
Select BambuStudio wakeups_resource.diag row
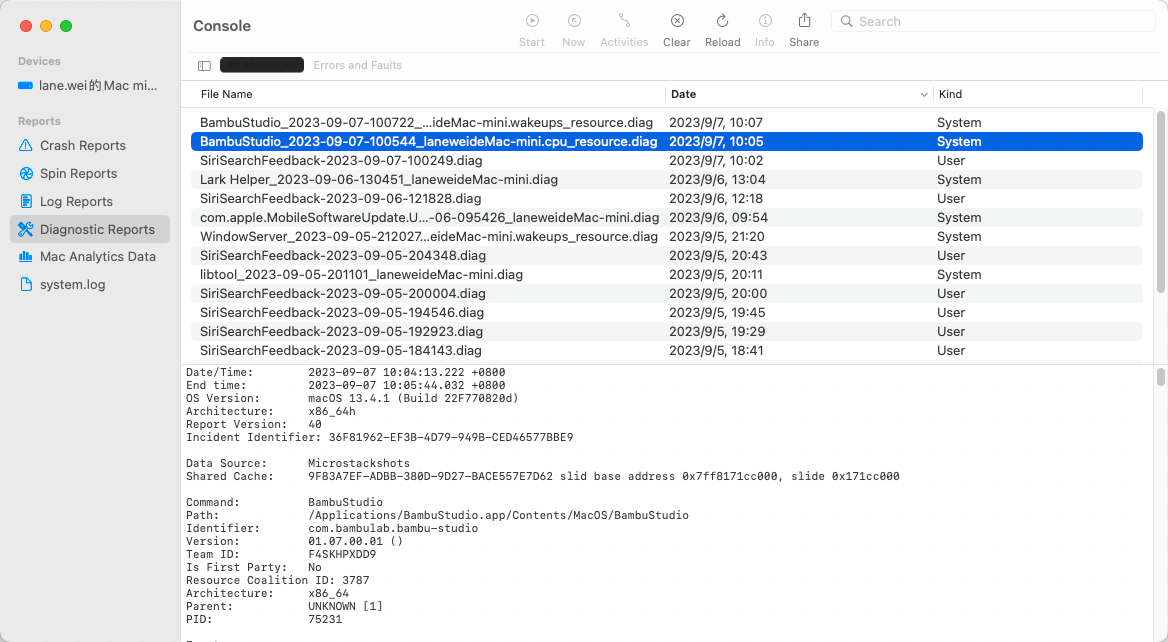[667, 122]
